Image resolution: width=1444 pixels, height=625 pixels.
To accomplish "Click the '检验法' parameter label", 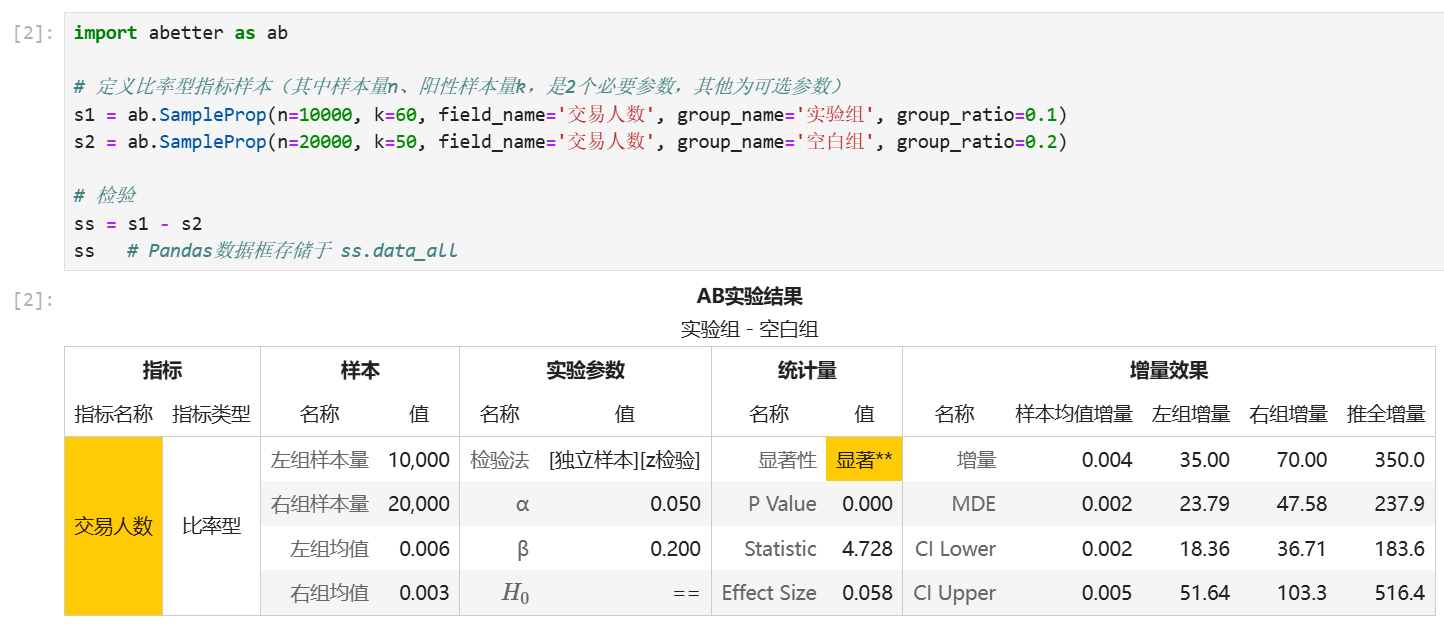I will point(499,460).
